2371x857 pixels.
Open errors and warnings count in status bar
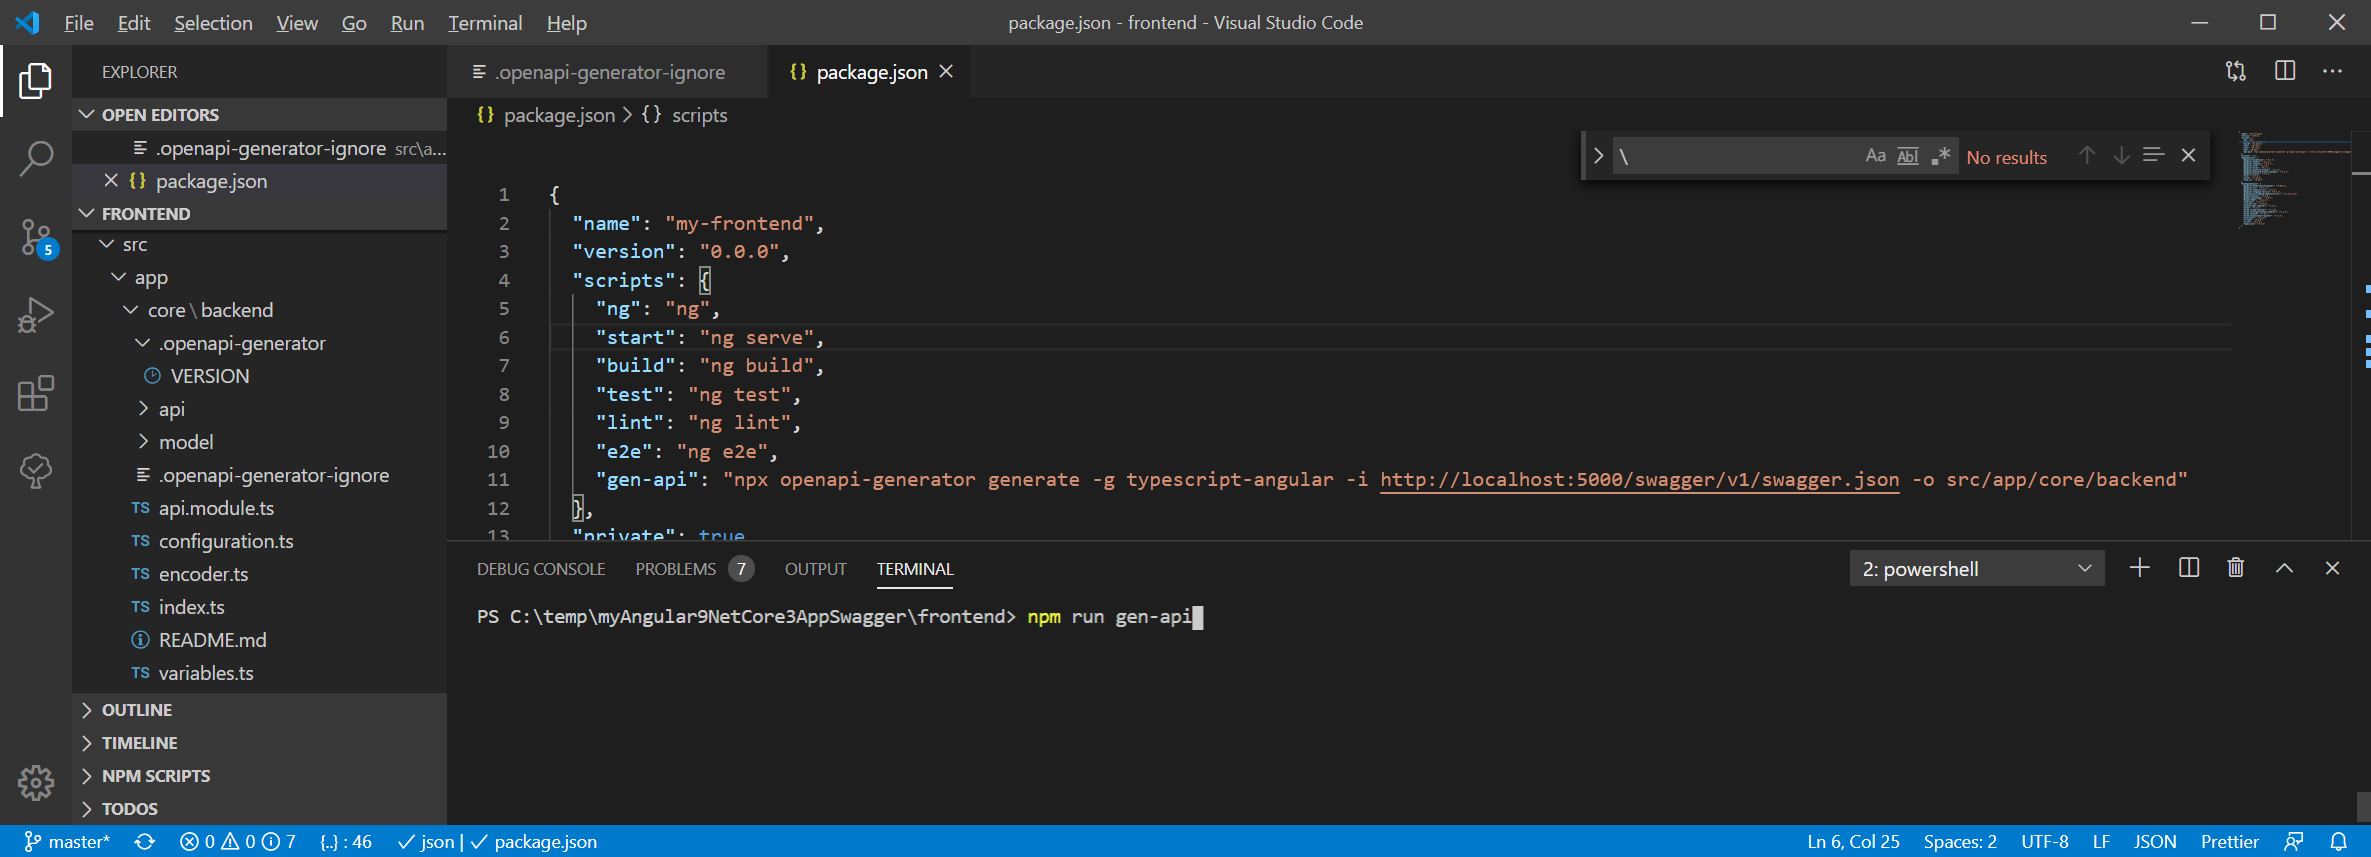(238, 842)
